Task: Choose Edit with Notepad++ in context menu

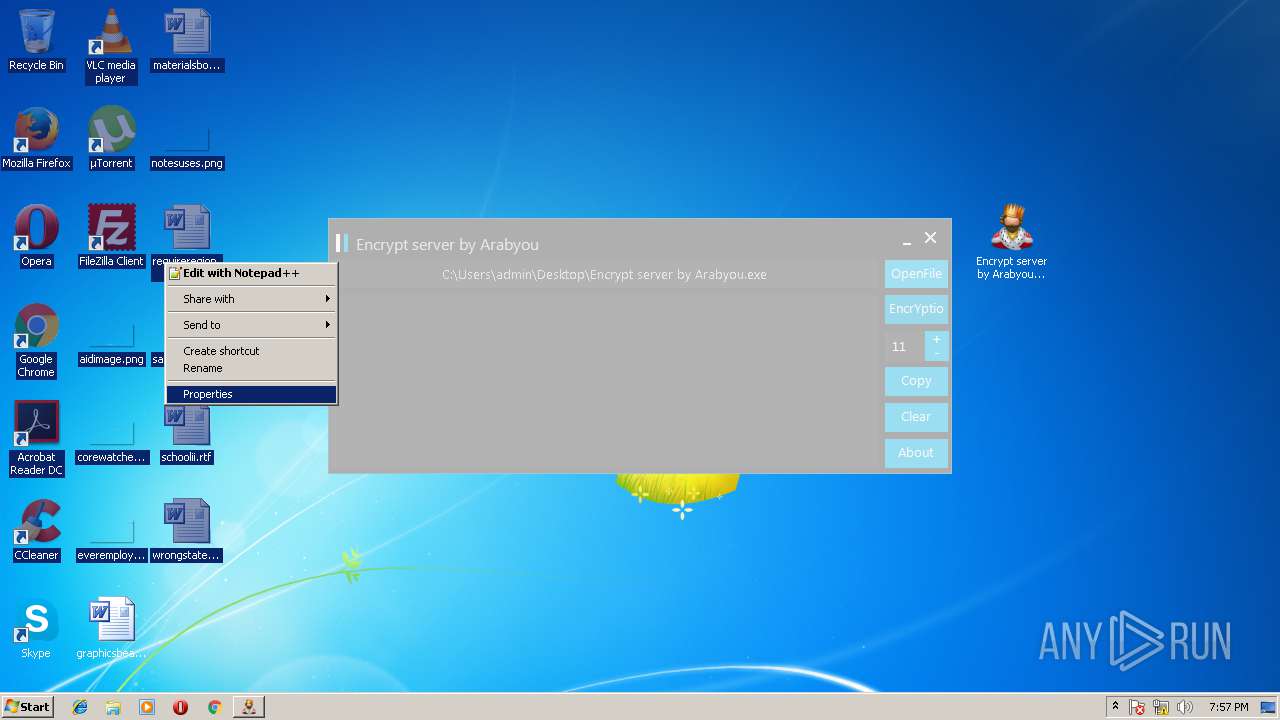Action: 251,273
